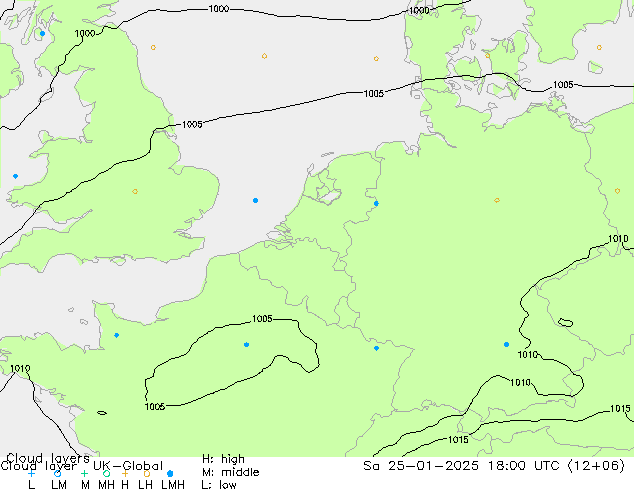Click the green circle MH legend symbol

click(106, 473)
